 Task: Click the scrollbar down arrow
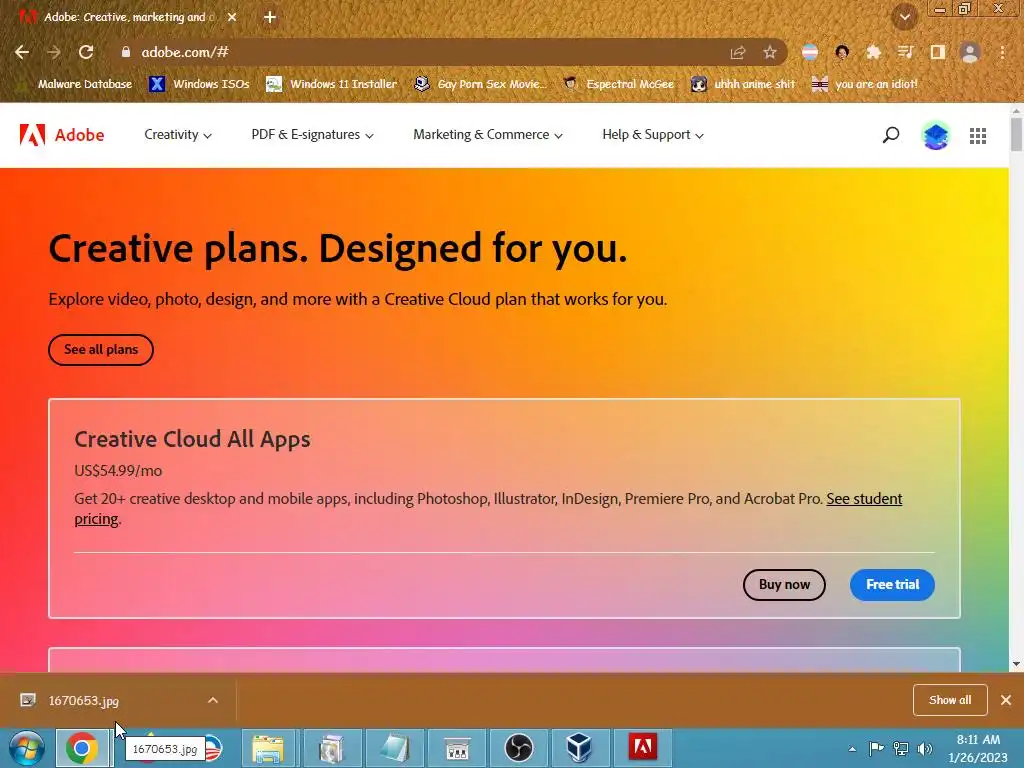tap(1016, 664)
